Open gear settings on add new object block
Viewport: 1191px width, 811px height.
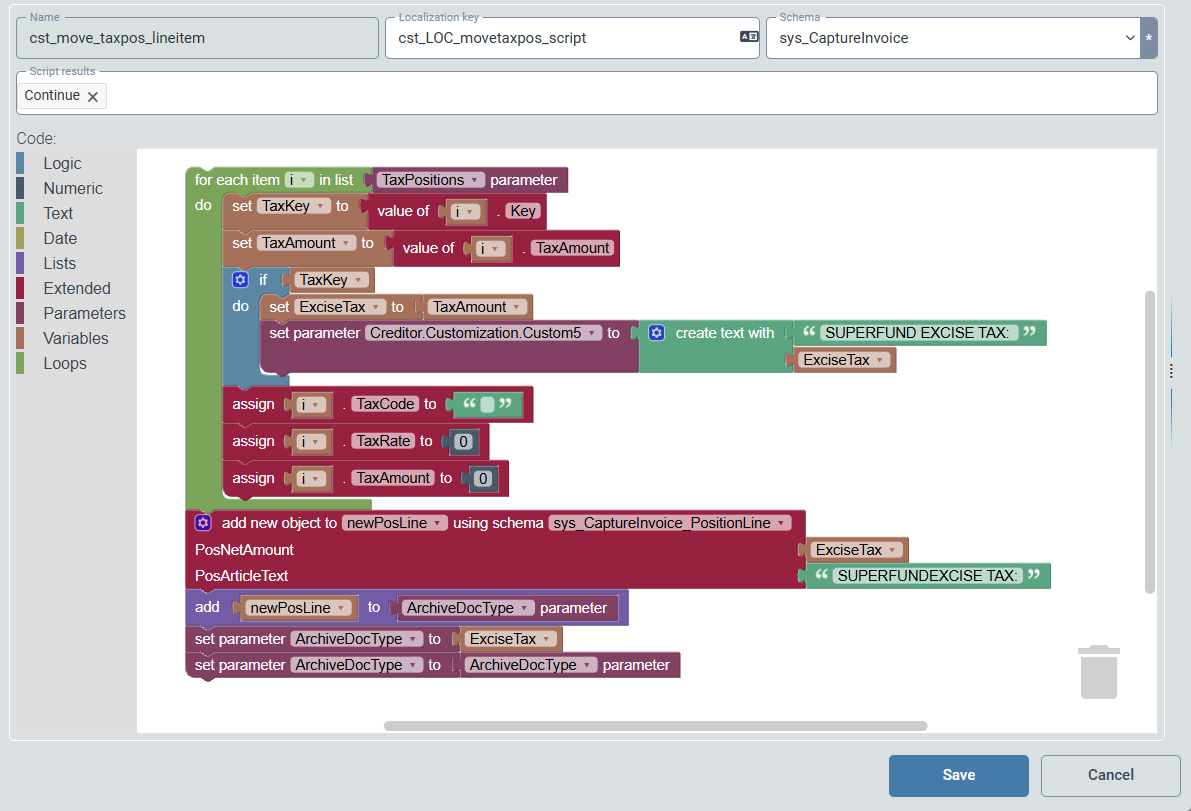[203, 522]
